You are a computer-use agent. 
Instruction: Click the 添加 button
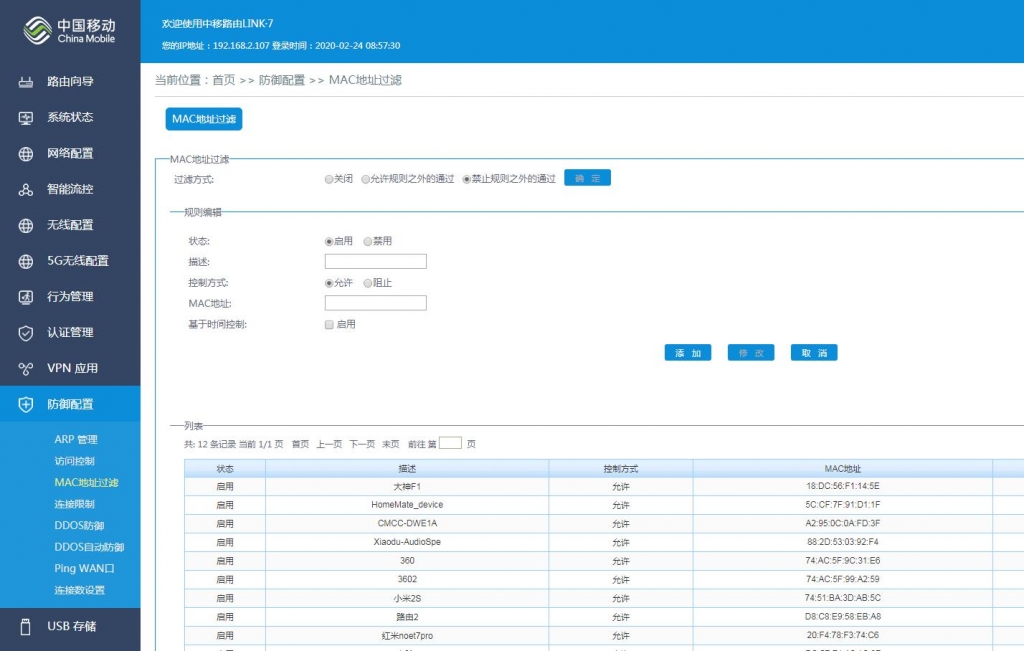pyautogui.click(x=688, y=353)
